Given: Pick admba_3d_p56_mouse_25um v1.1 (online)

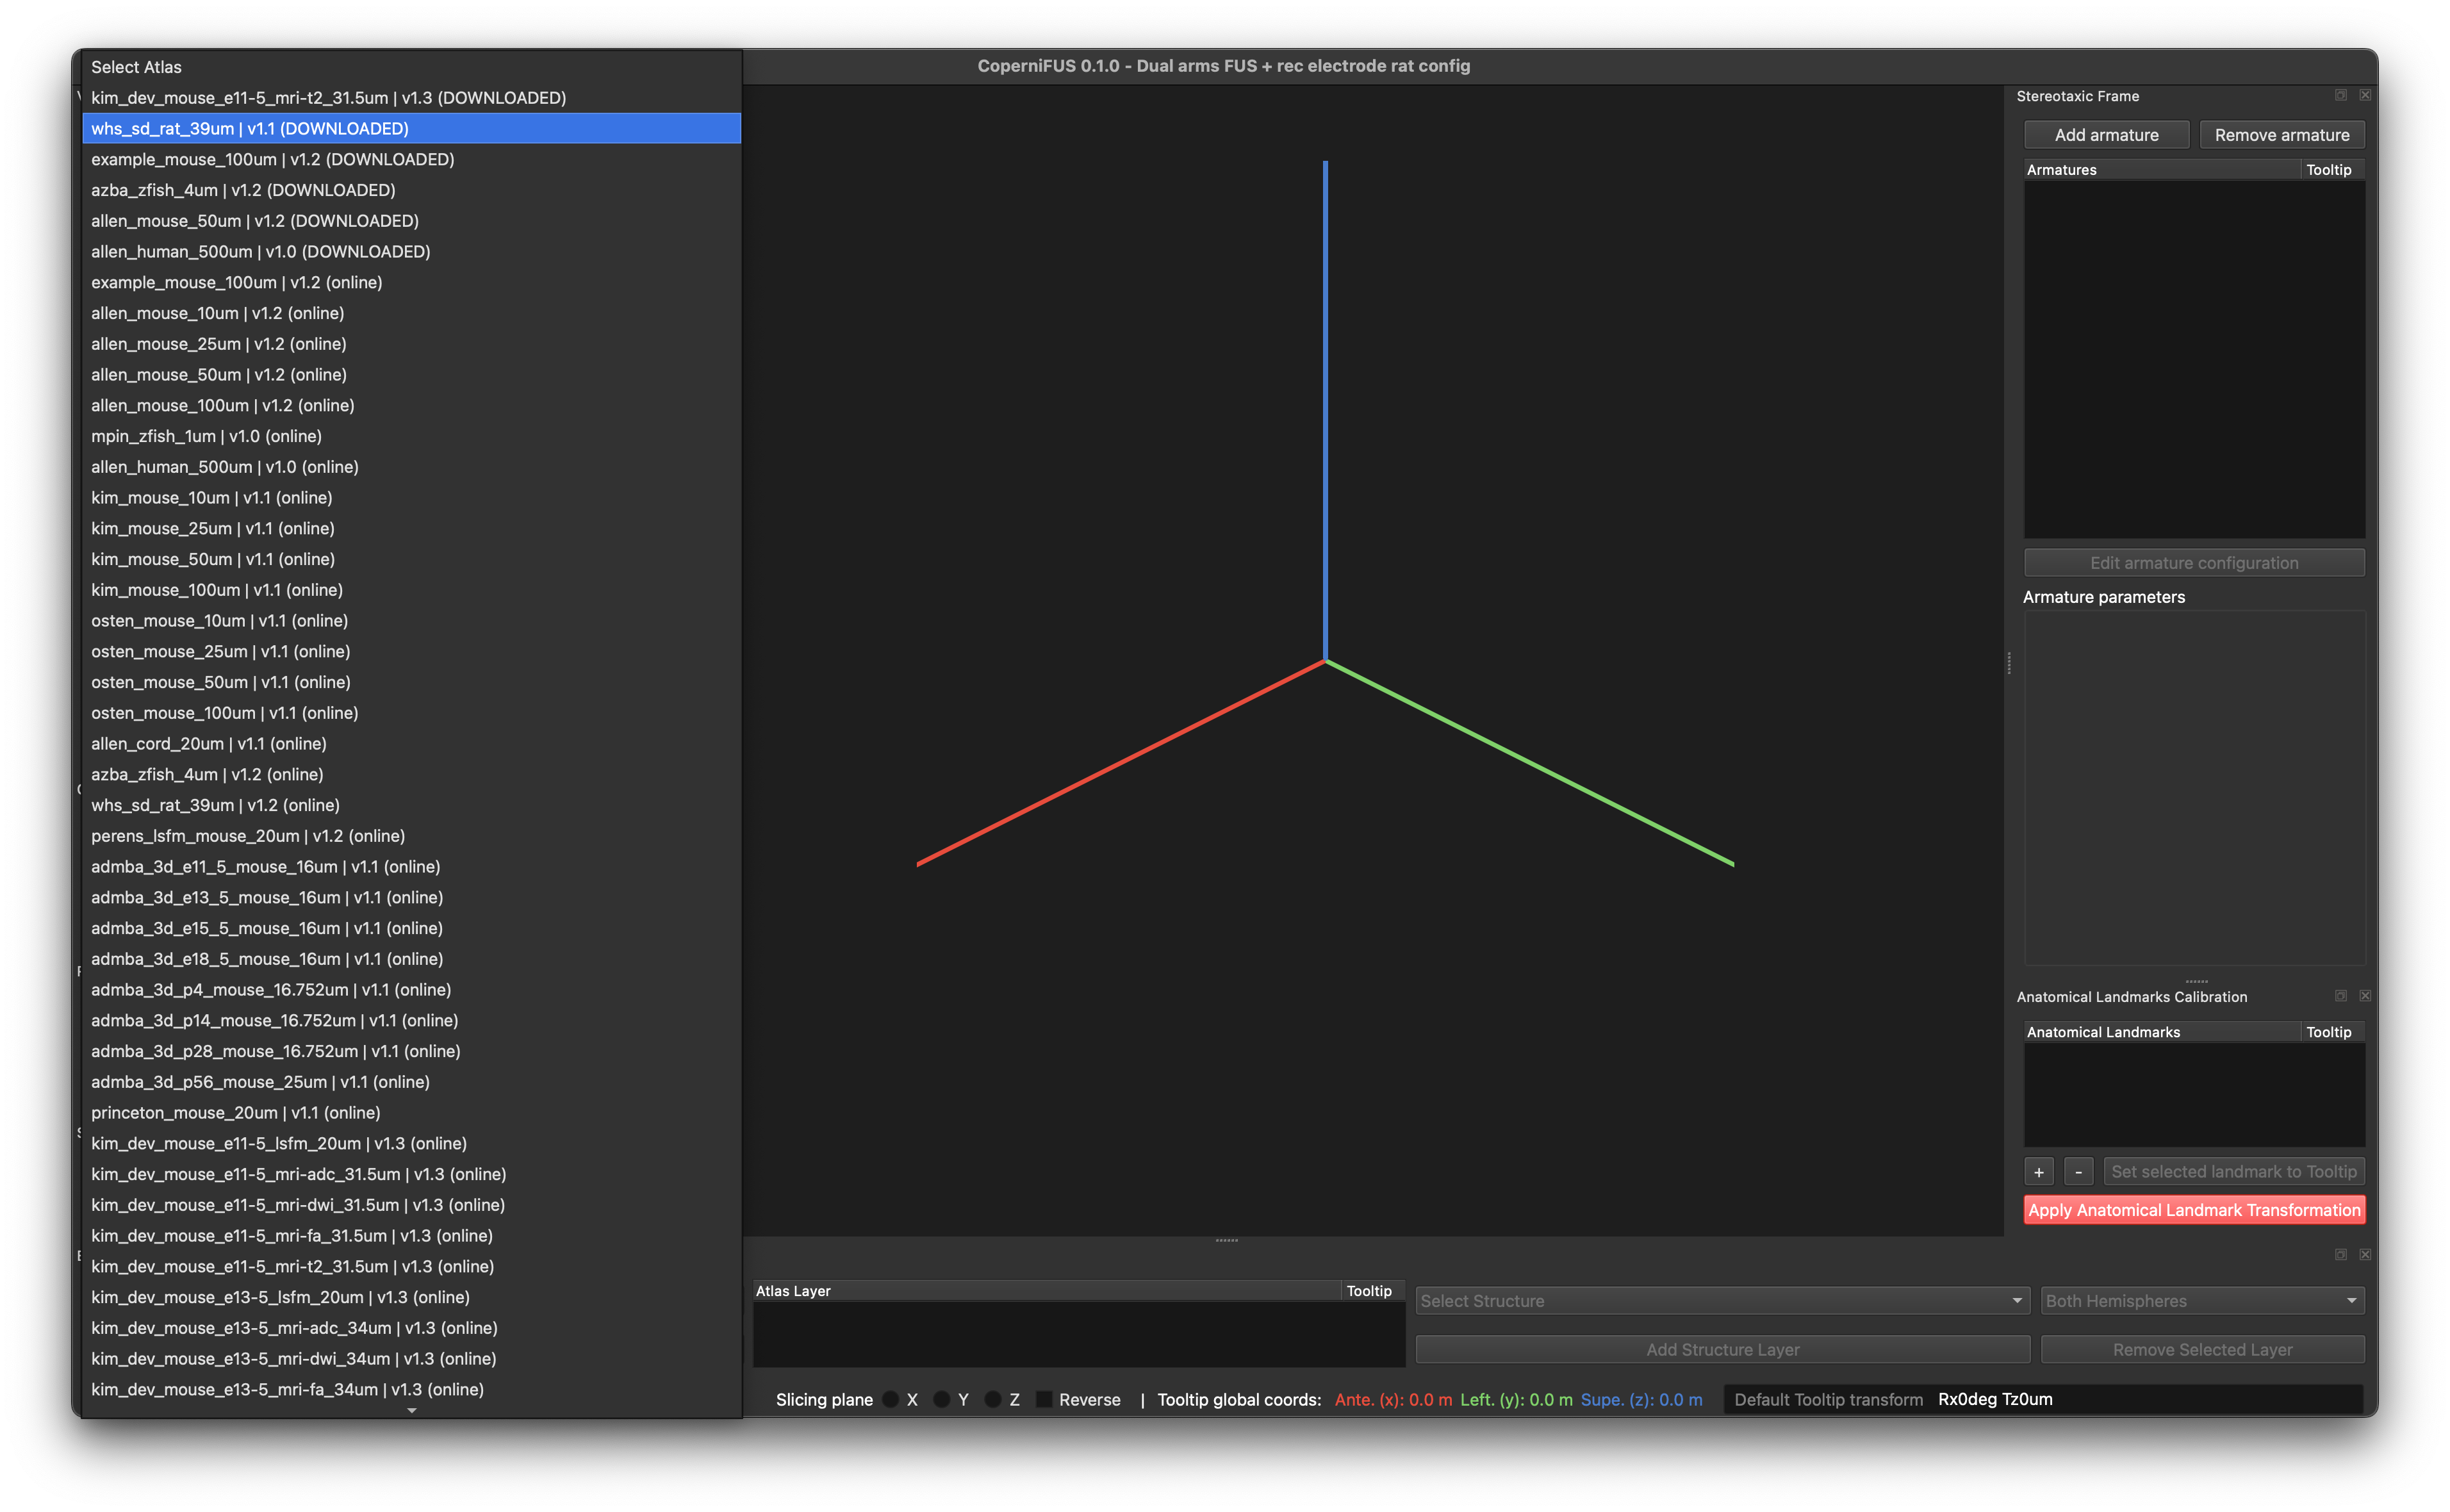Looking at the screenshot, I should (x=411, y=1082).
